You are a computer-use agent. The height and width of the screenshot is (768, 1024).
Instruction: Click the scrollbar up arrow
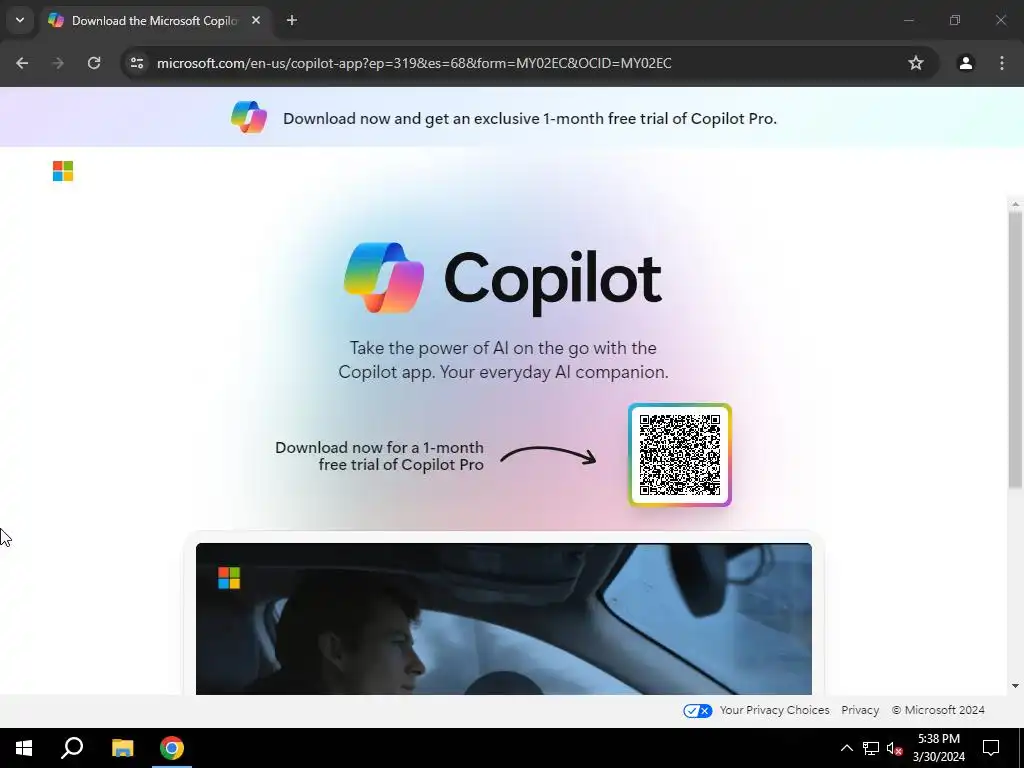coord(1015,204)
